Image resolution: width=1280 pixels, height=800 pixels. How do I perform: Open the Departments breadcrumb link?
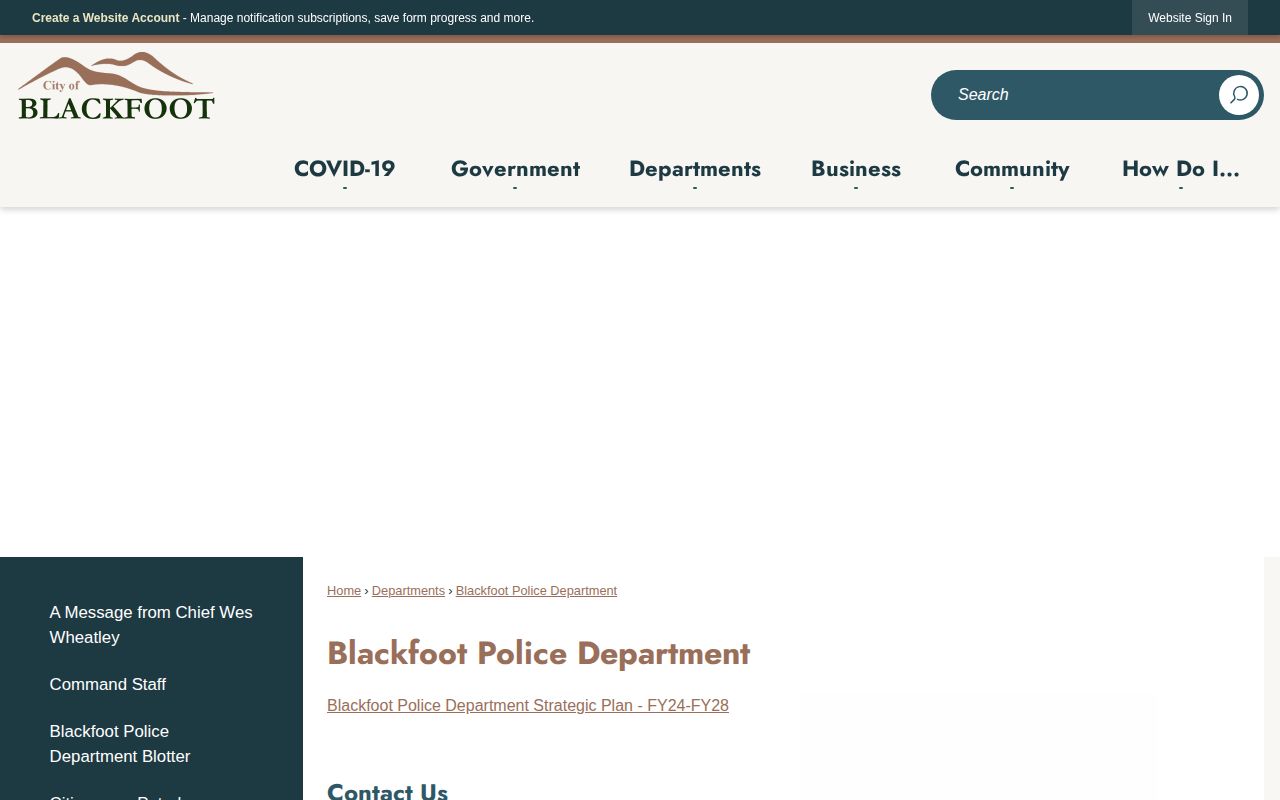[408, 591]
